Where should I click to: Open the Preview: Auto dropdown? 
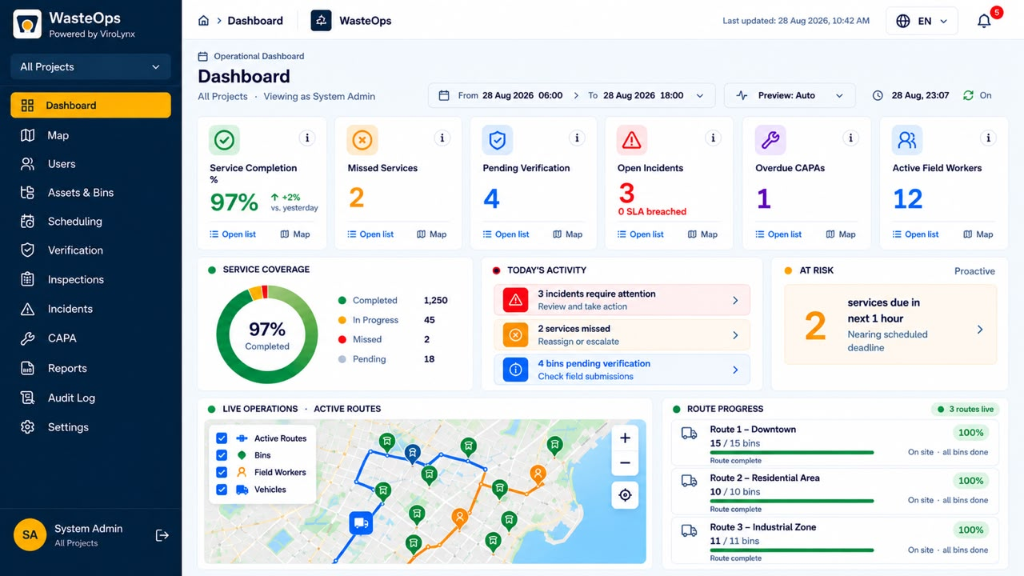pyautogui.click(x=790, y=95)
